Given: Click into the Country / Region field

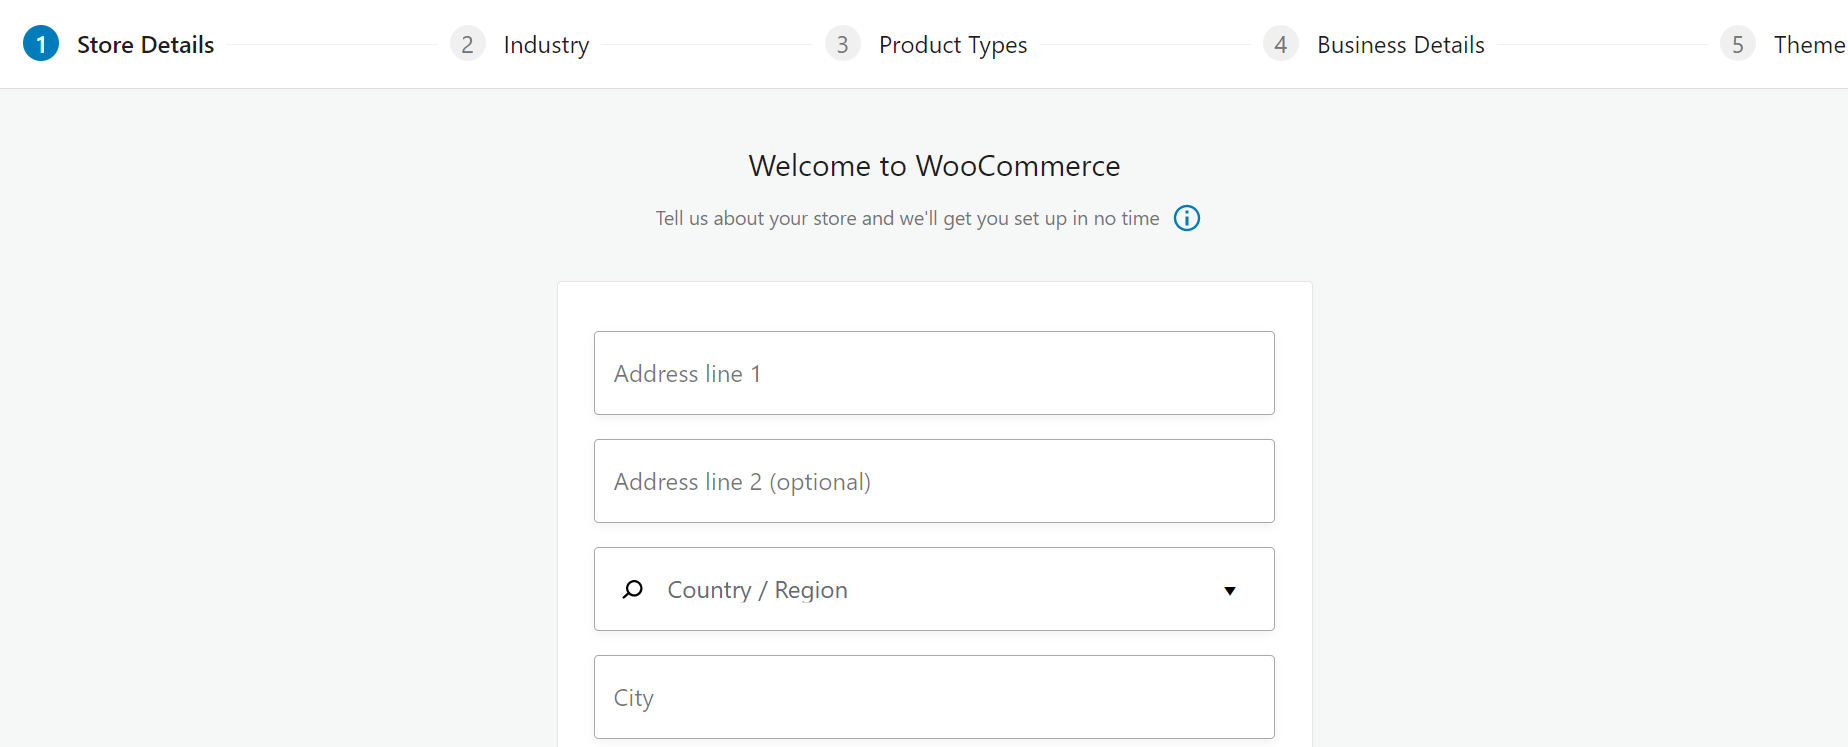Looking at the screenshot, I should (934, 589).
